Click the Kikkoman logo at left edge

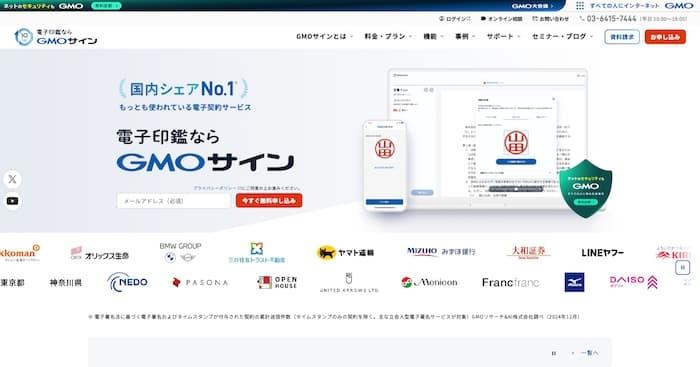[20, 253]
